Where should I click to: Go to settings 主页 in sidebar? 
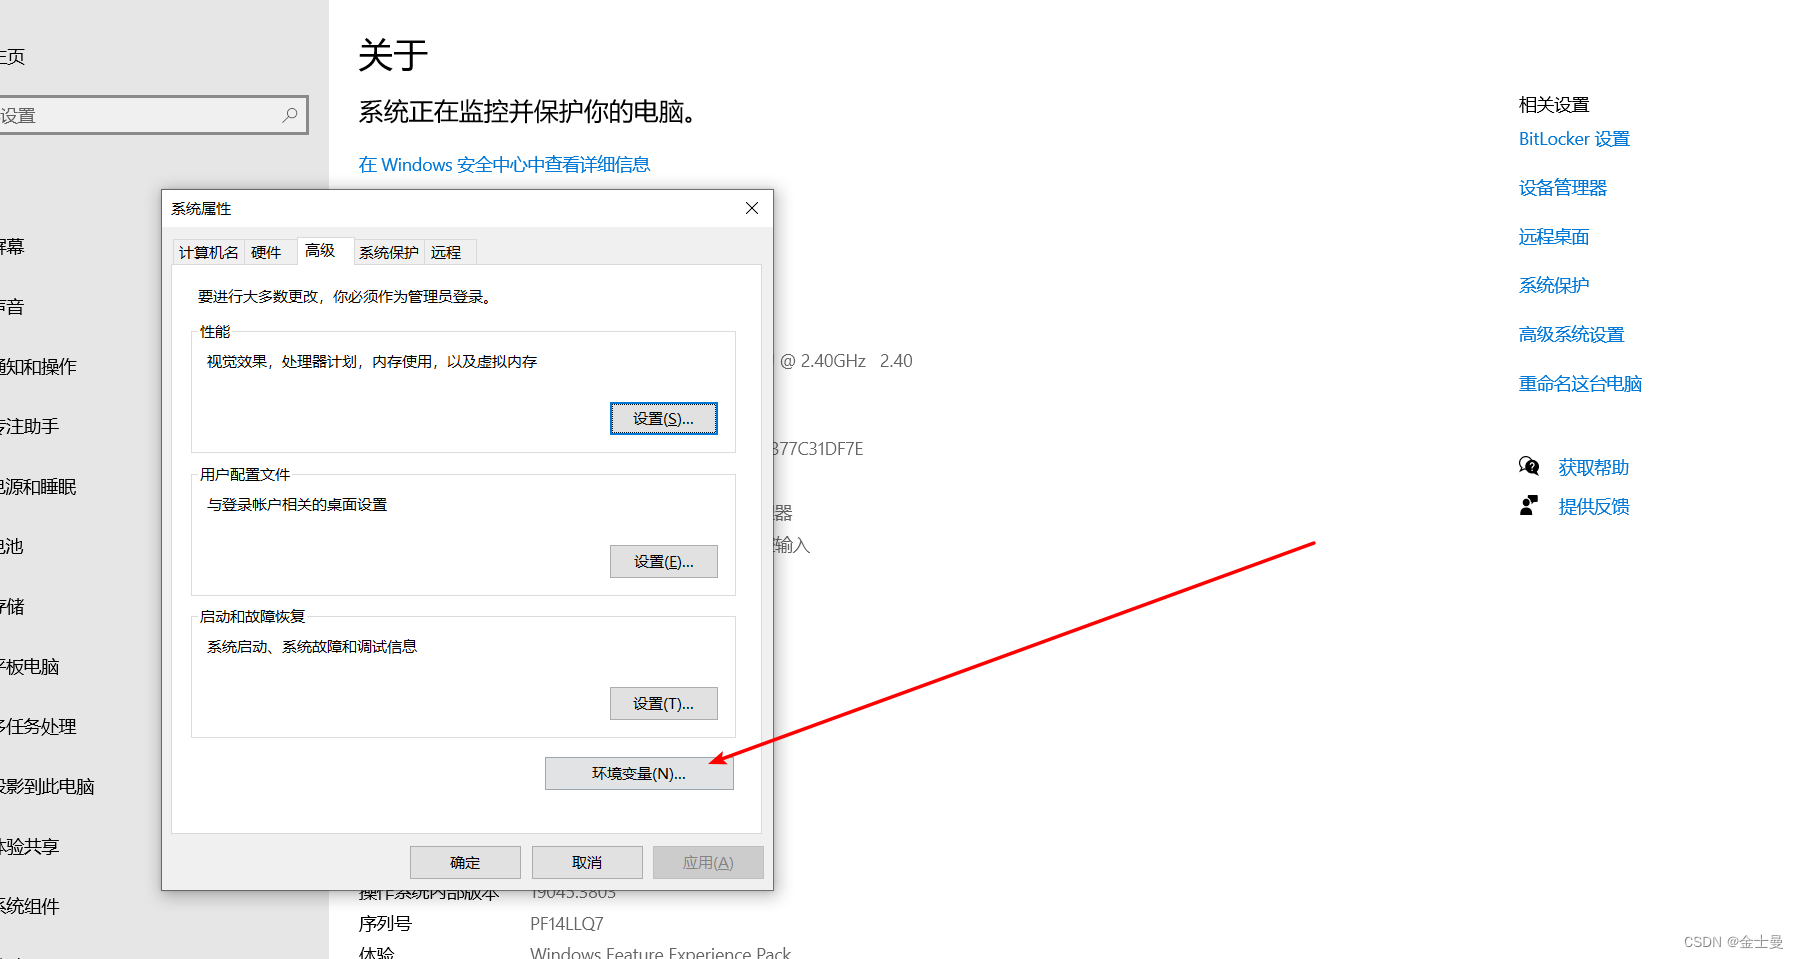point(13,57)
